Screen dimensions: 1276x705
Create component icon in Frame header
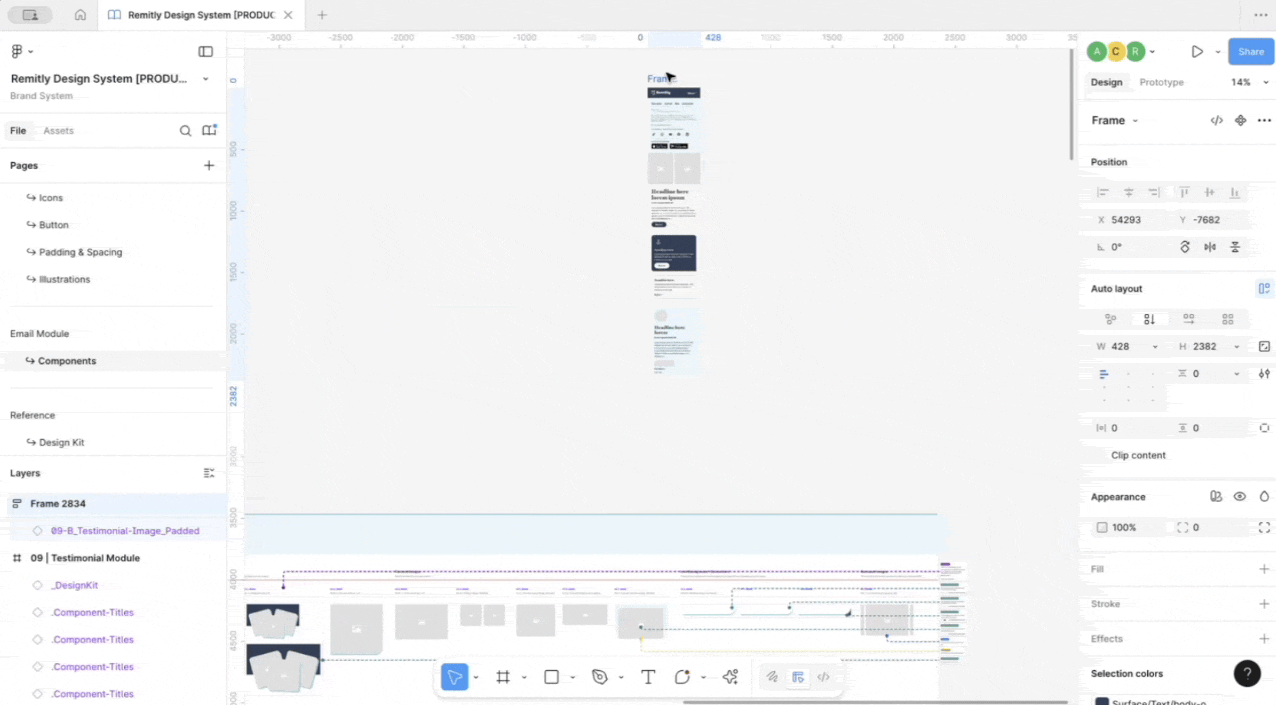1240,120
